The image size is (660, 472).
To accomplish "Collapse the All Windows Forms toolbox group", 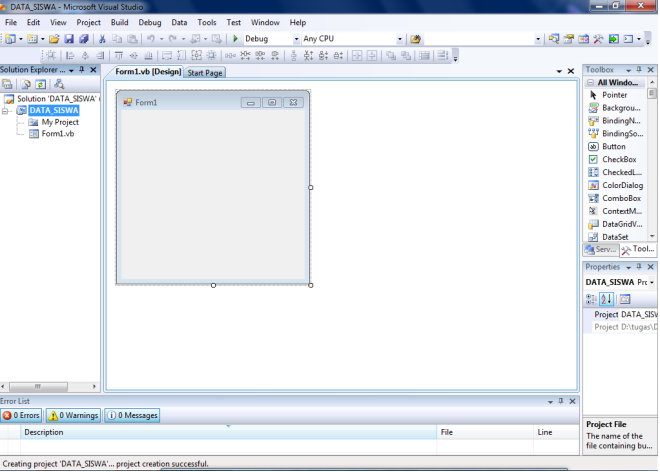I will pos(591,83).
